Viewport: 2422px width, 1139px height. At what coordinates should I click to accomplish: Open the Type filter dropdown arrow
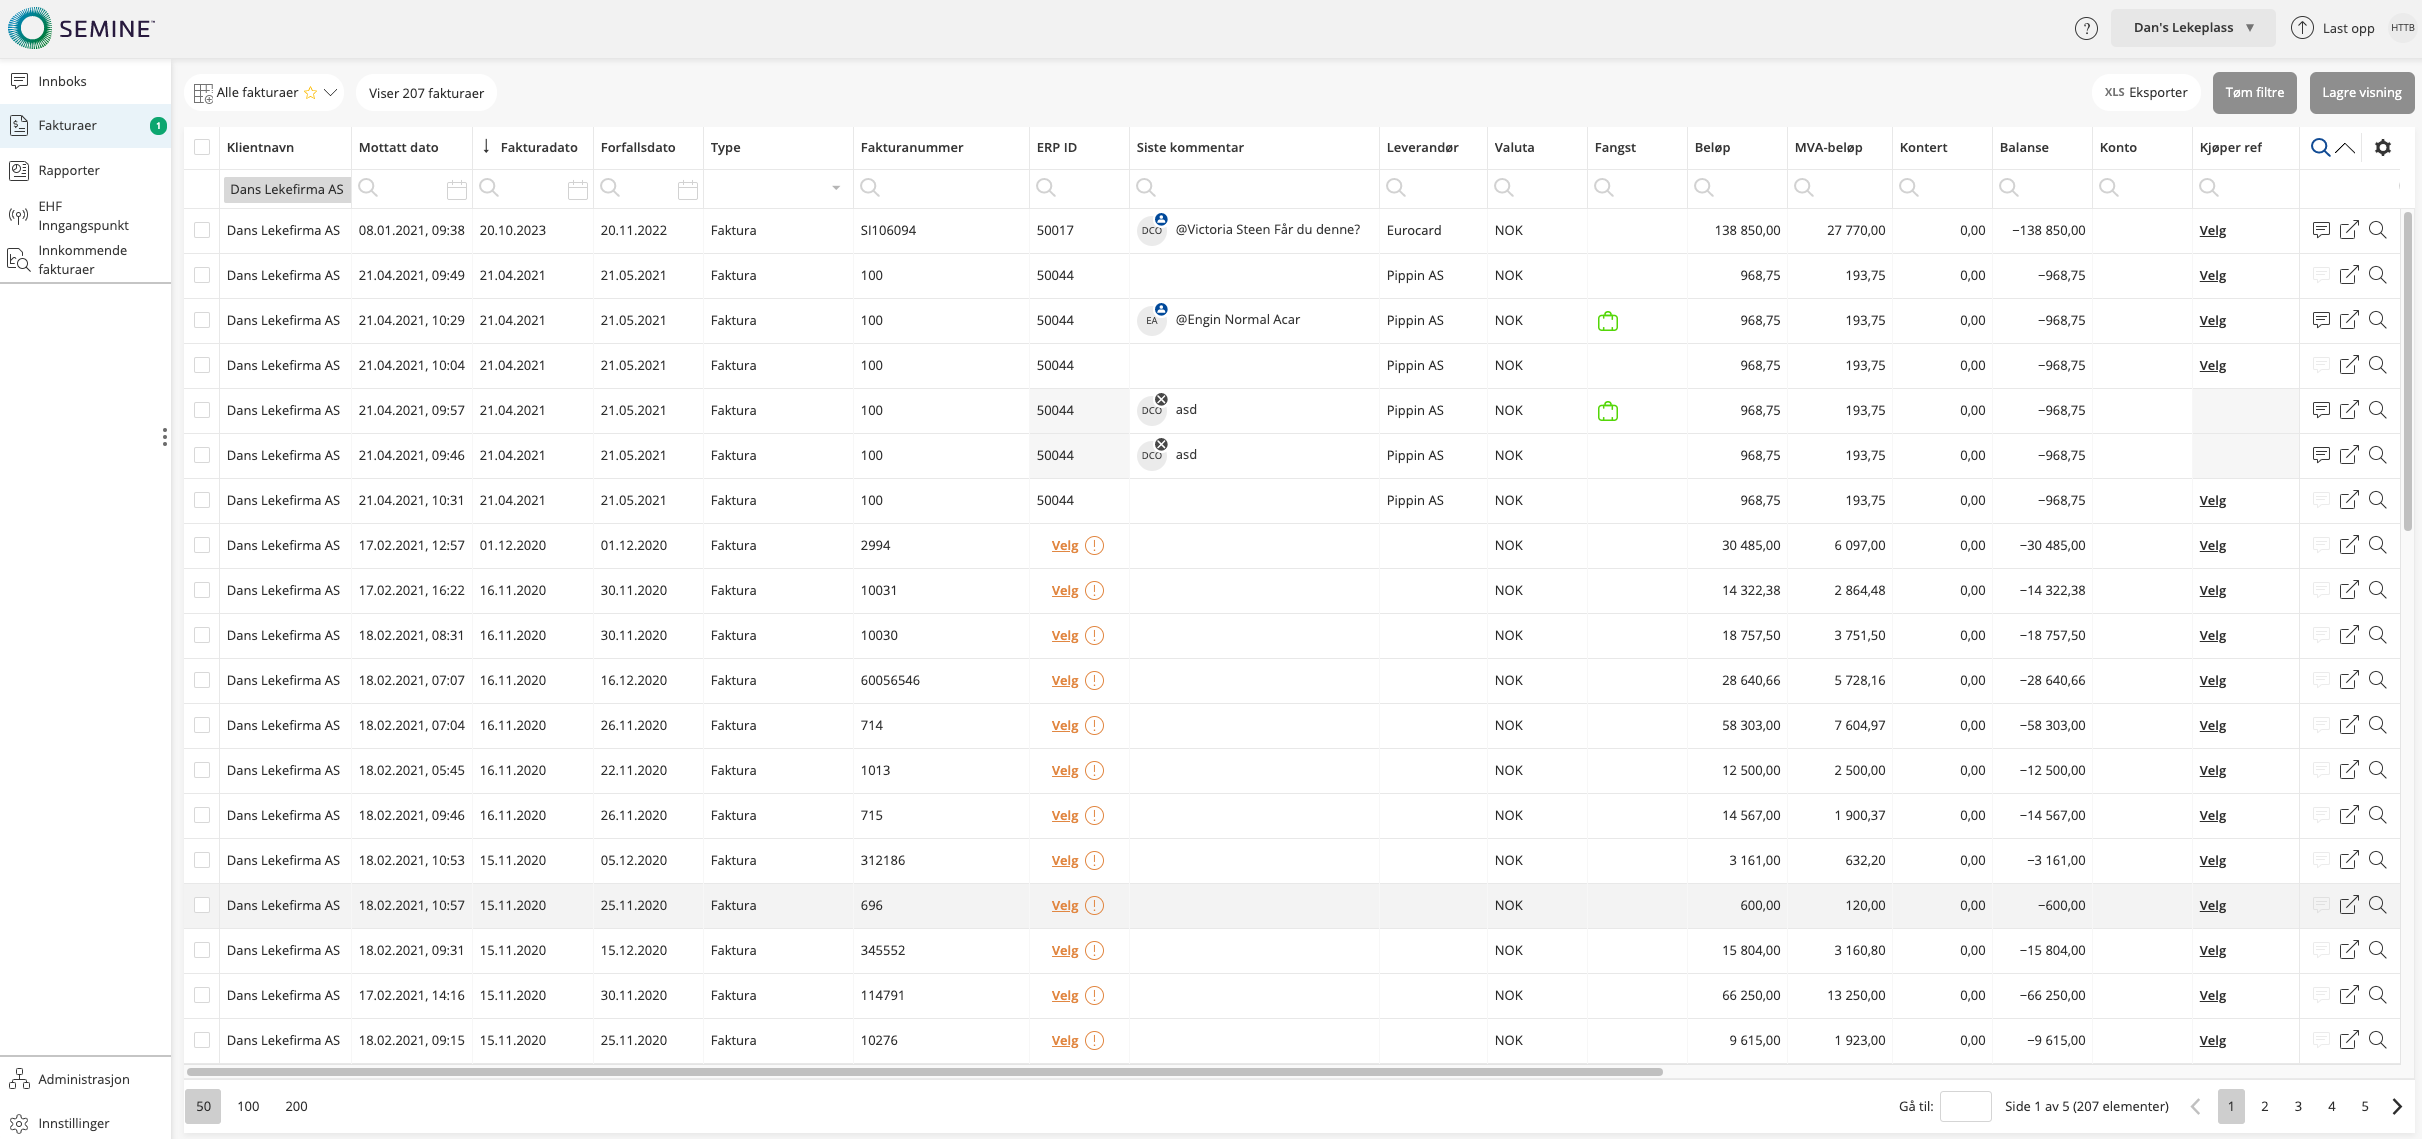tap(836, 189)
